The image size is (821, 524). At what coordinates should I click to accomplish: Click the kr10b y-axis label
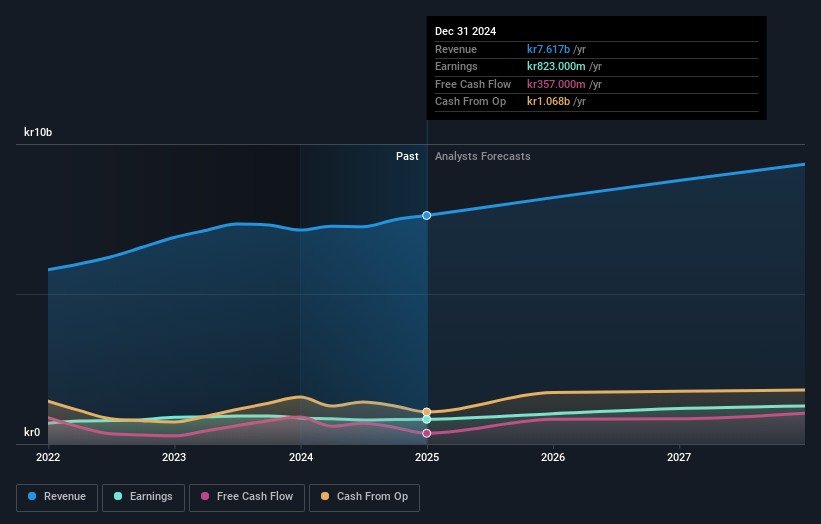click(x=38, y=132)
